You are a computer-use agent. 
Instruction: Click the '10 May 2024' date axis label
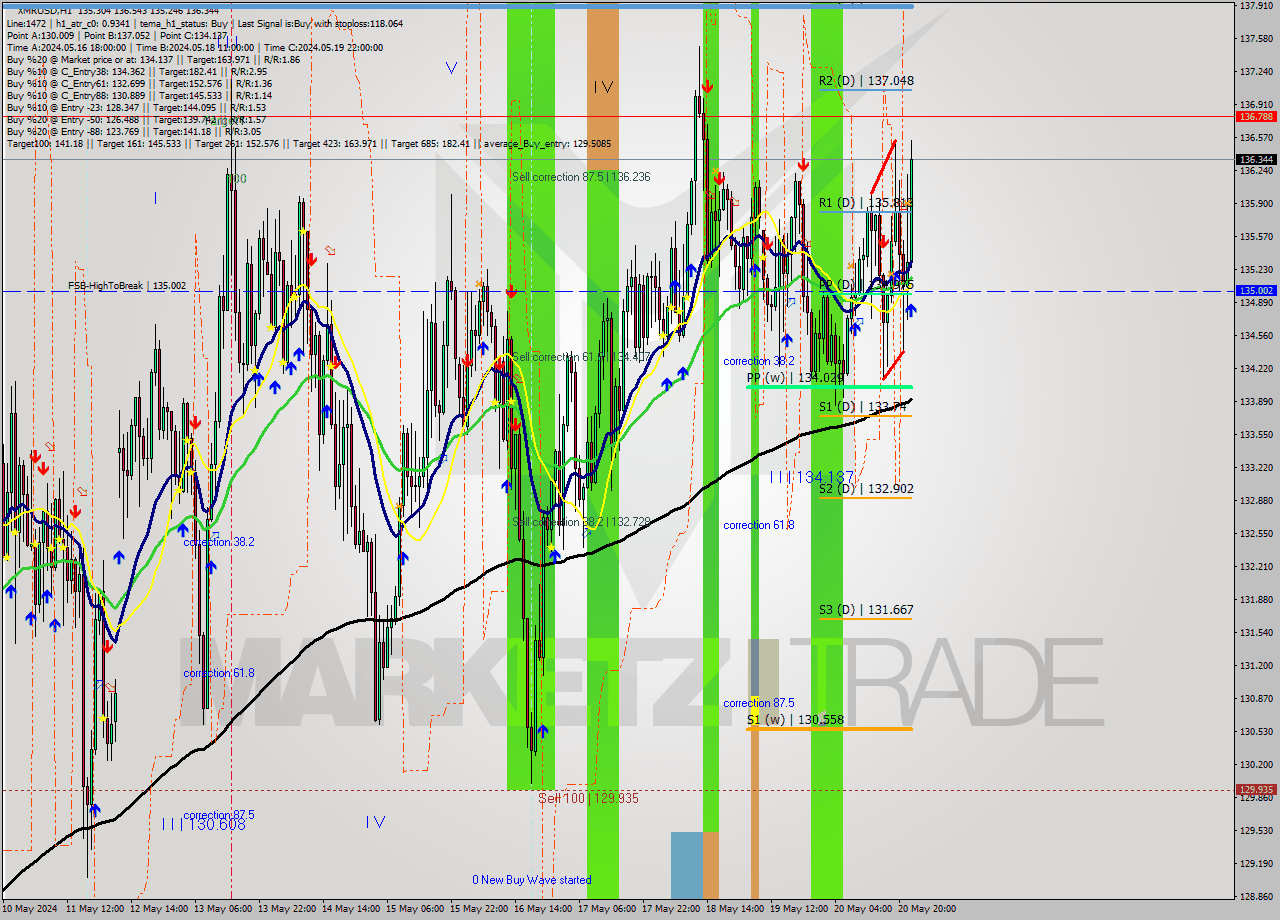click(31, 909)
